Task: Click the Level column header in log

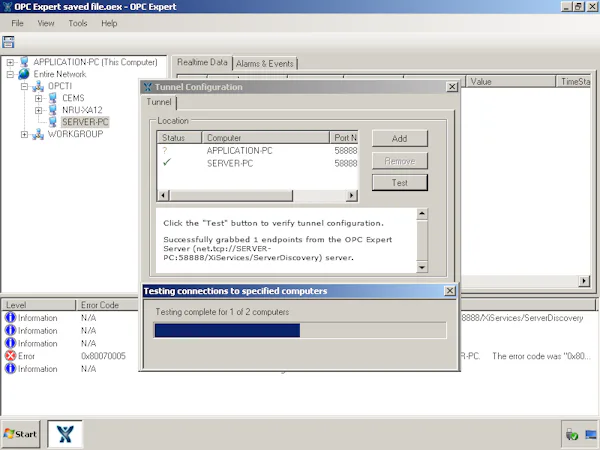Action: click(x=38, y=305)
